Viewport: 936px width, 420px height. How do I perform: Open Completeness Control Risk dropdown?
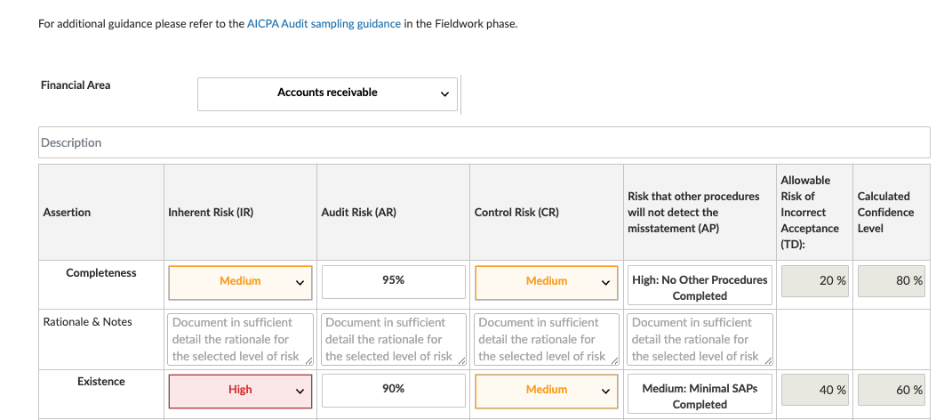pos(547,282)
